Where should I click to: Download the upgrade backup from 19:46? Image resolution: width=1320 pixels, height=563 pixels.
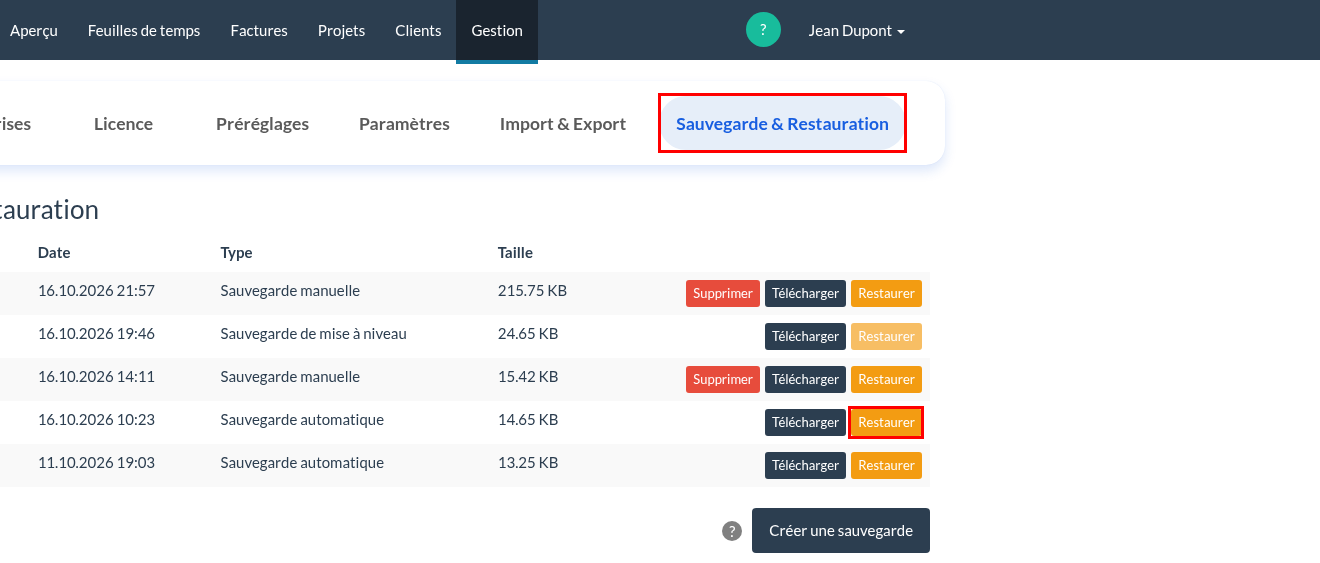tap(805, 336)
